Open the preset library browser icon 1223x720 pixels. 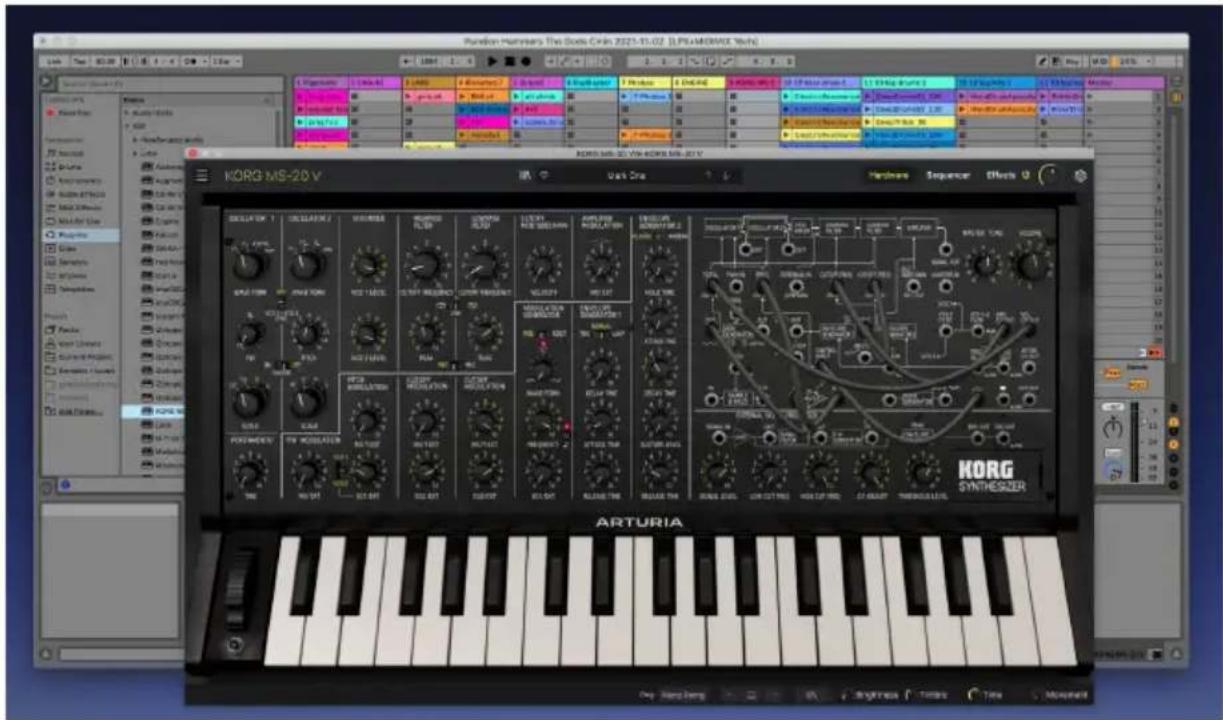click(524, 176)
